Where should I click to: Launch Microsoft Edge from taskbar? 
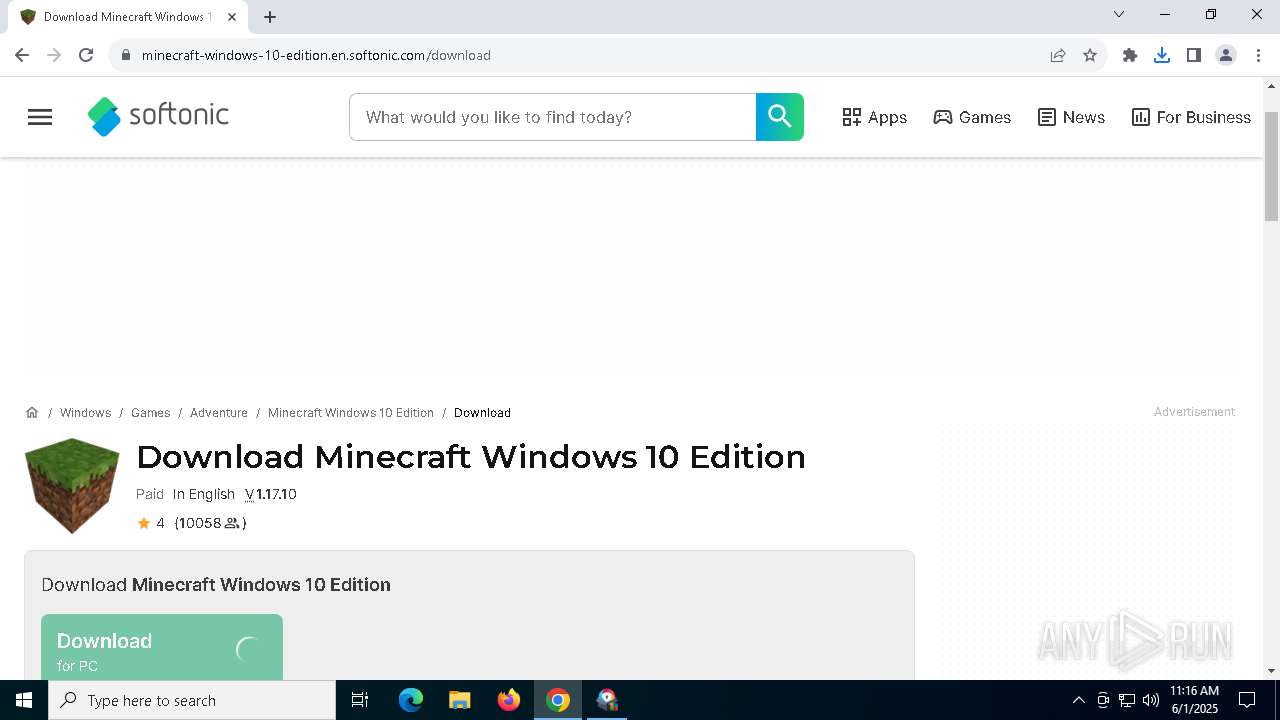[x=411, y=700]
